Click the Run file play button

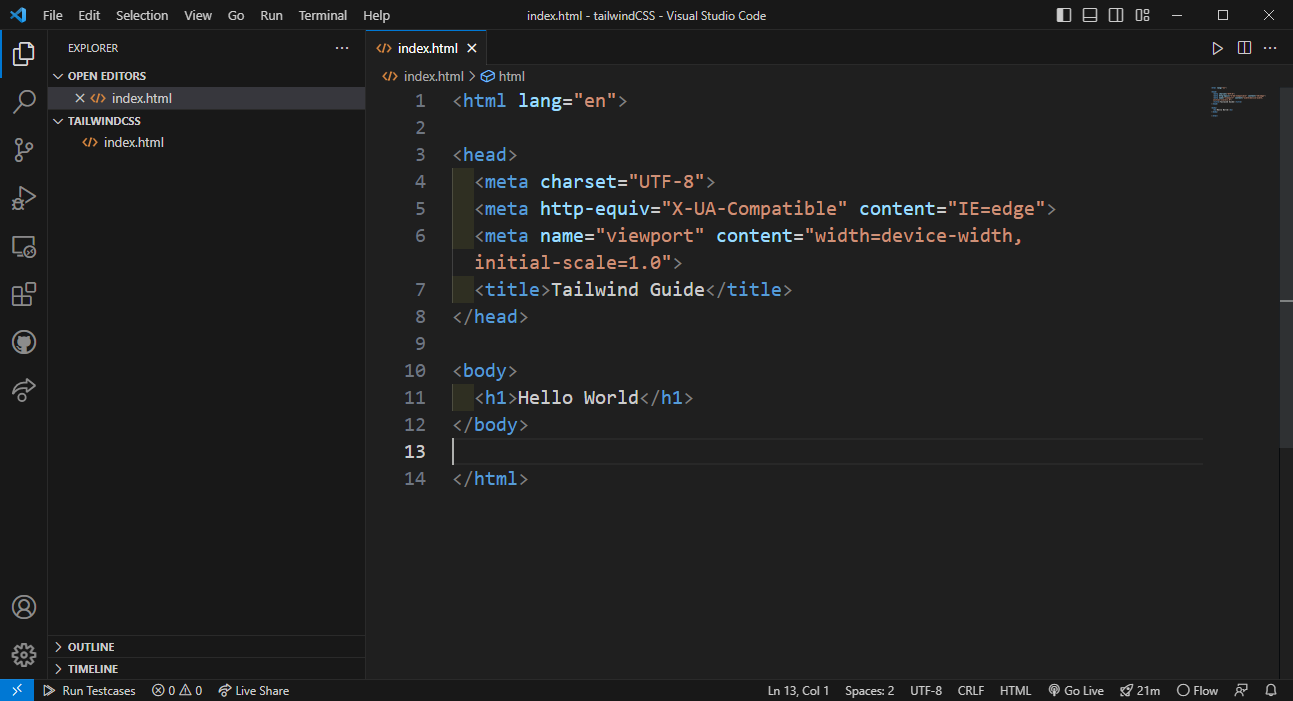coord(1217,48)
